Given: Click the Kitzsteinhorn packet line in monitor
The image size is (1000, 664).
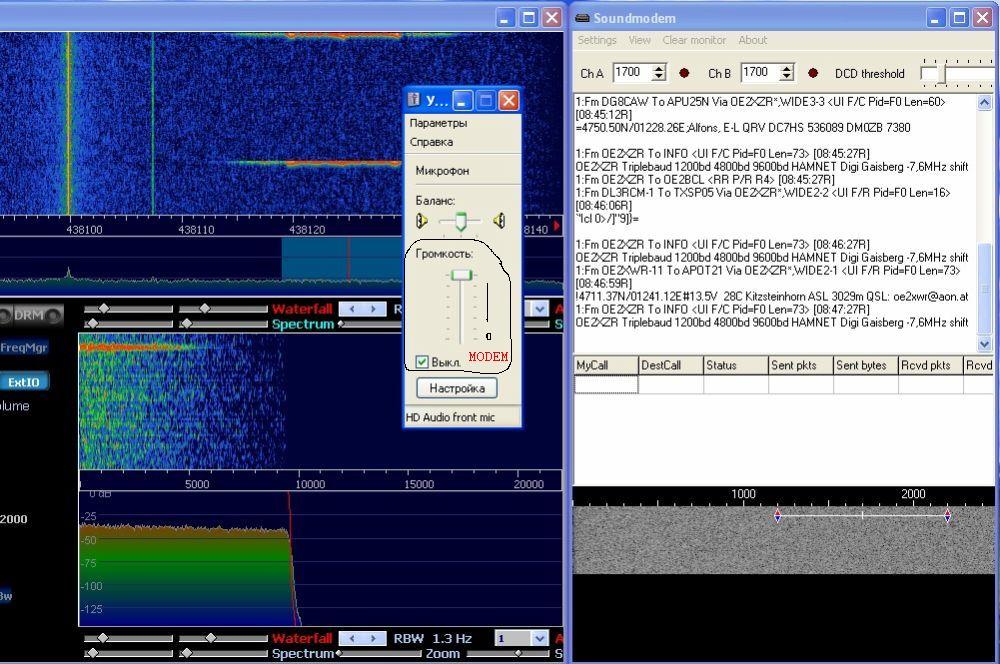Looking at the screenshot, I should coord(772,297).
